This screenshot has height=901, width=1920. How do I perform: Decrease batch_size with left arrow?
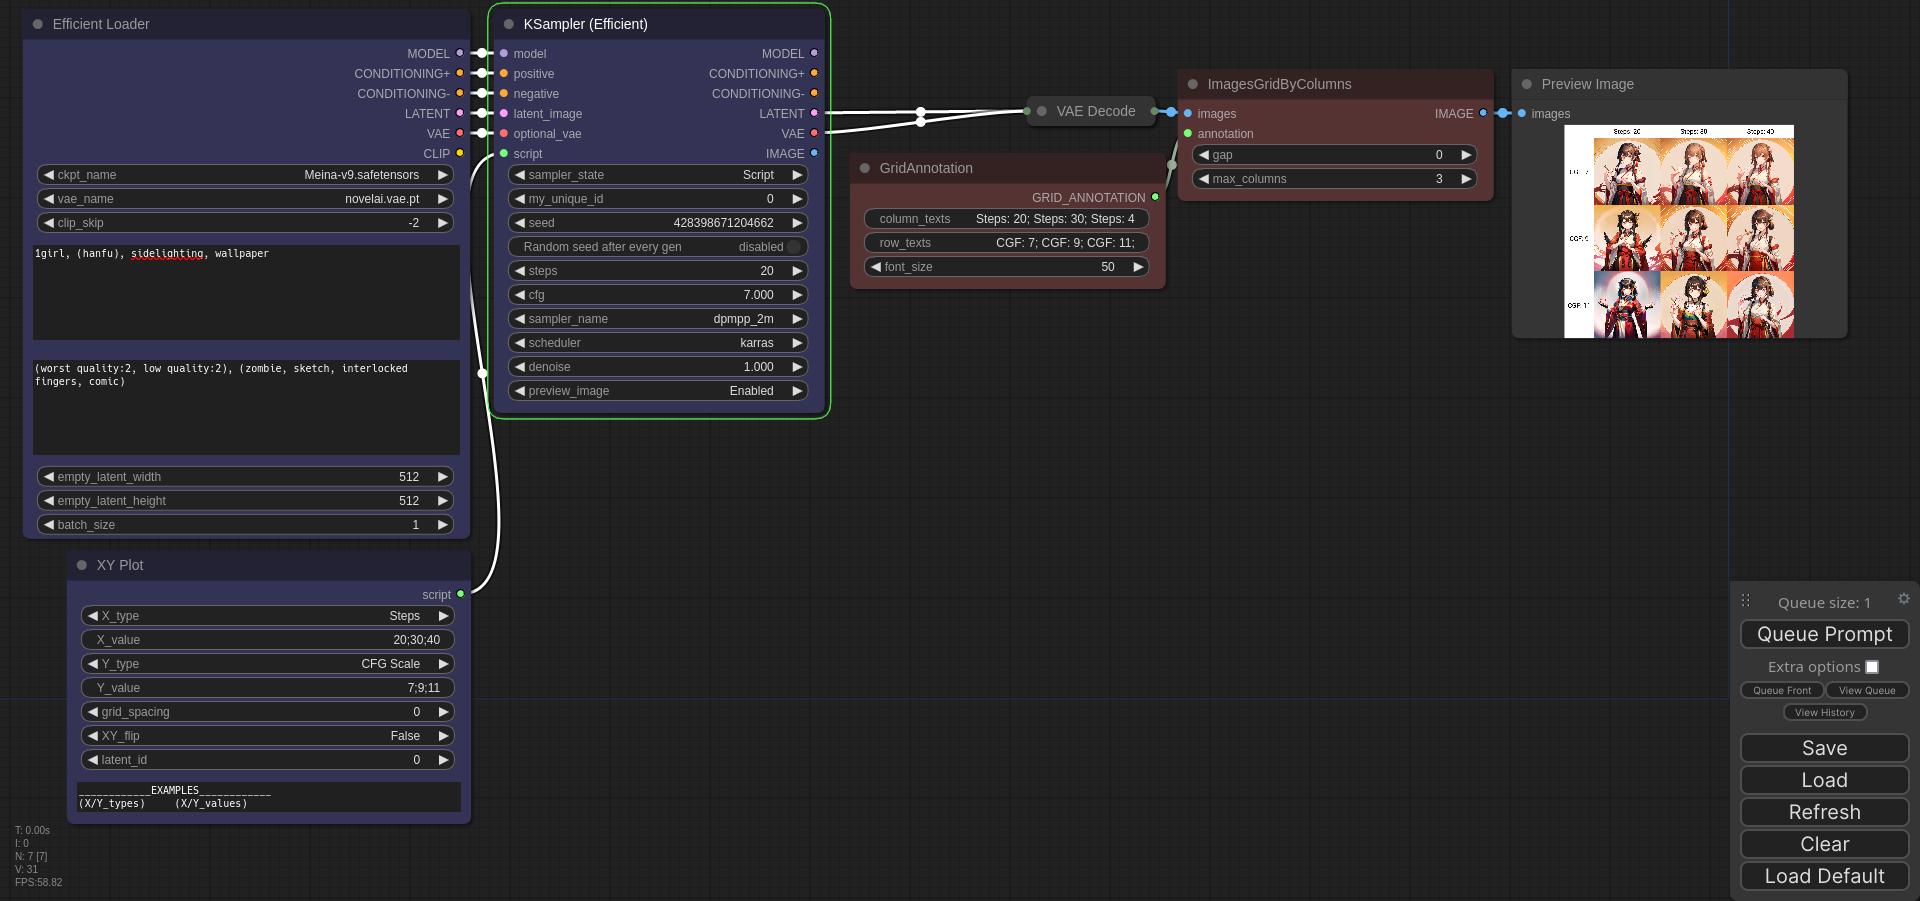point(49,525)
